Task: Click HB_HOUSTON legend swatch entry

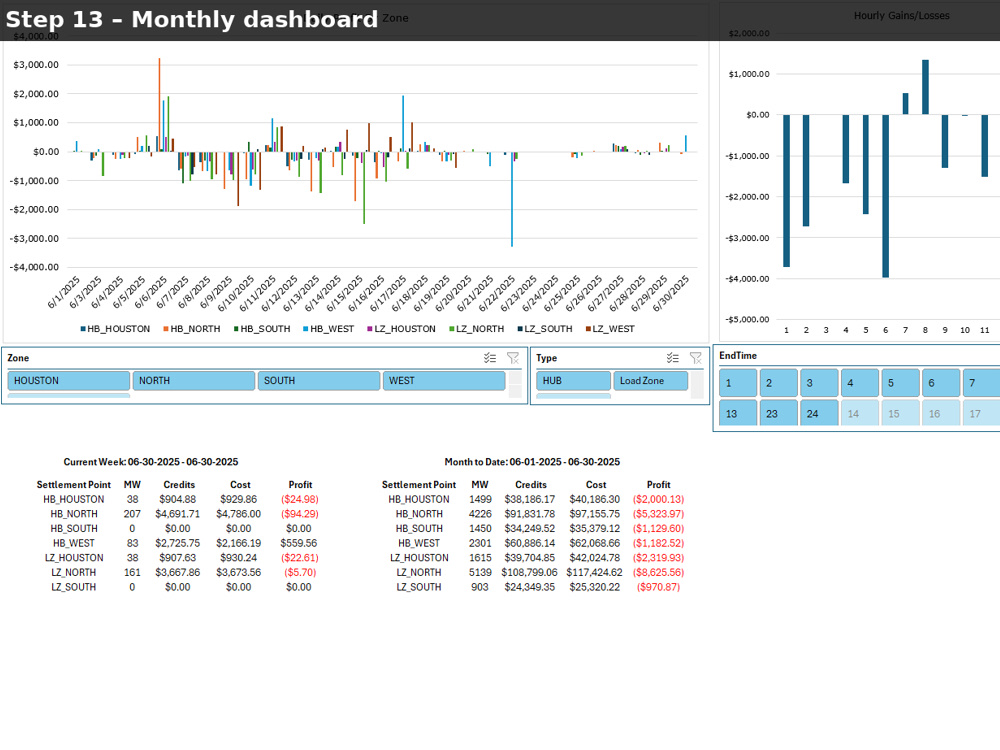Action: 115,329
